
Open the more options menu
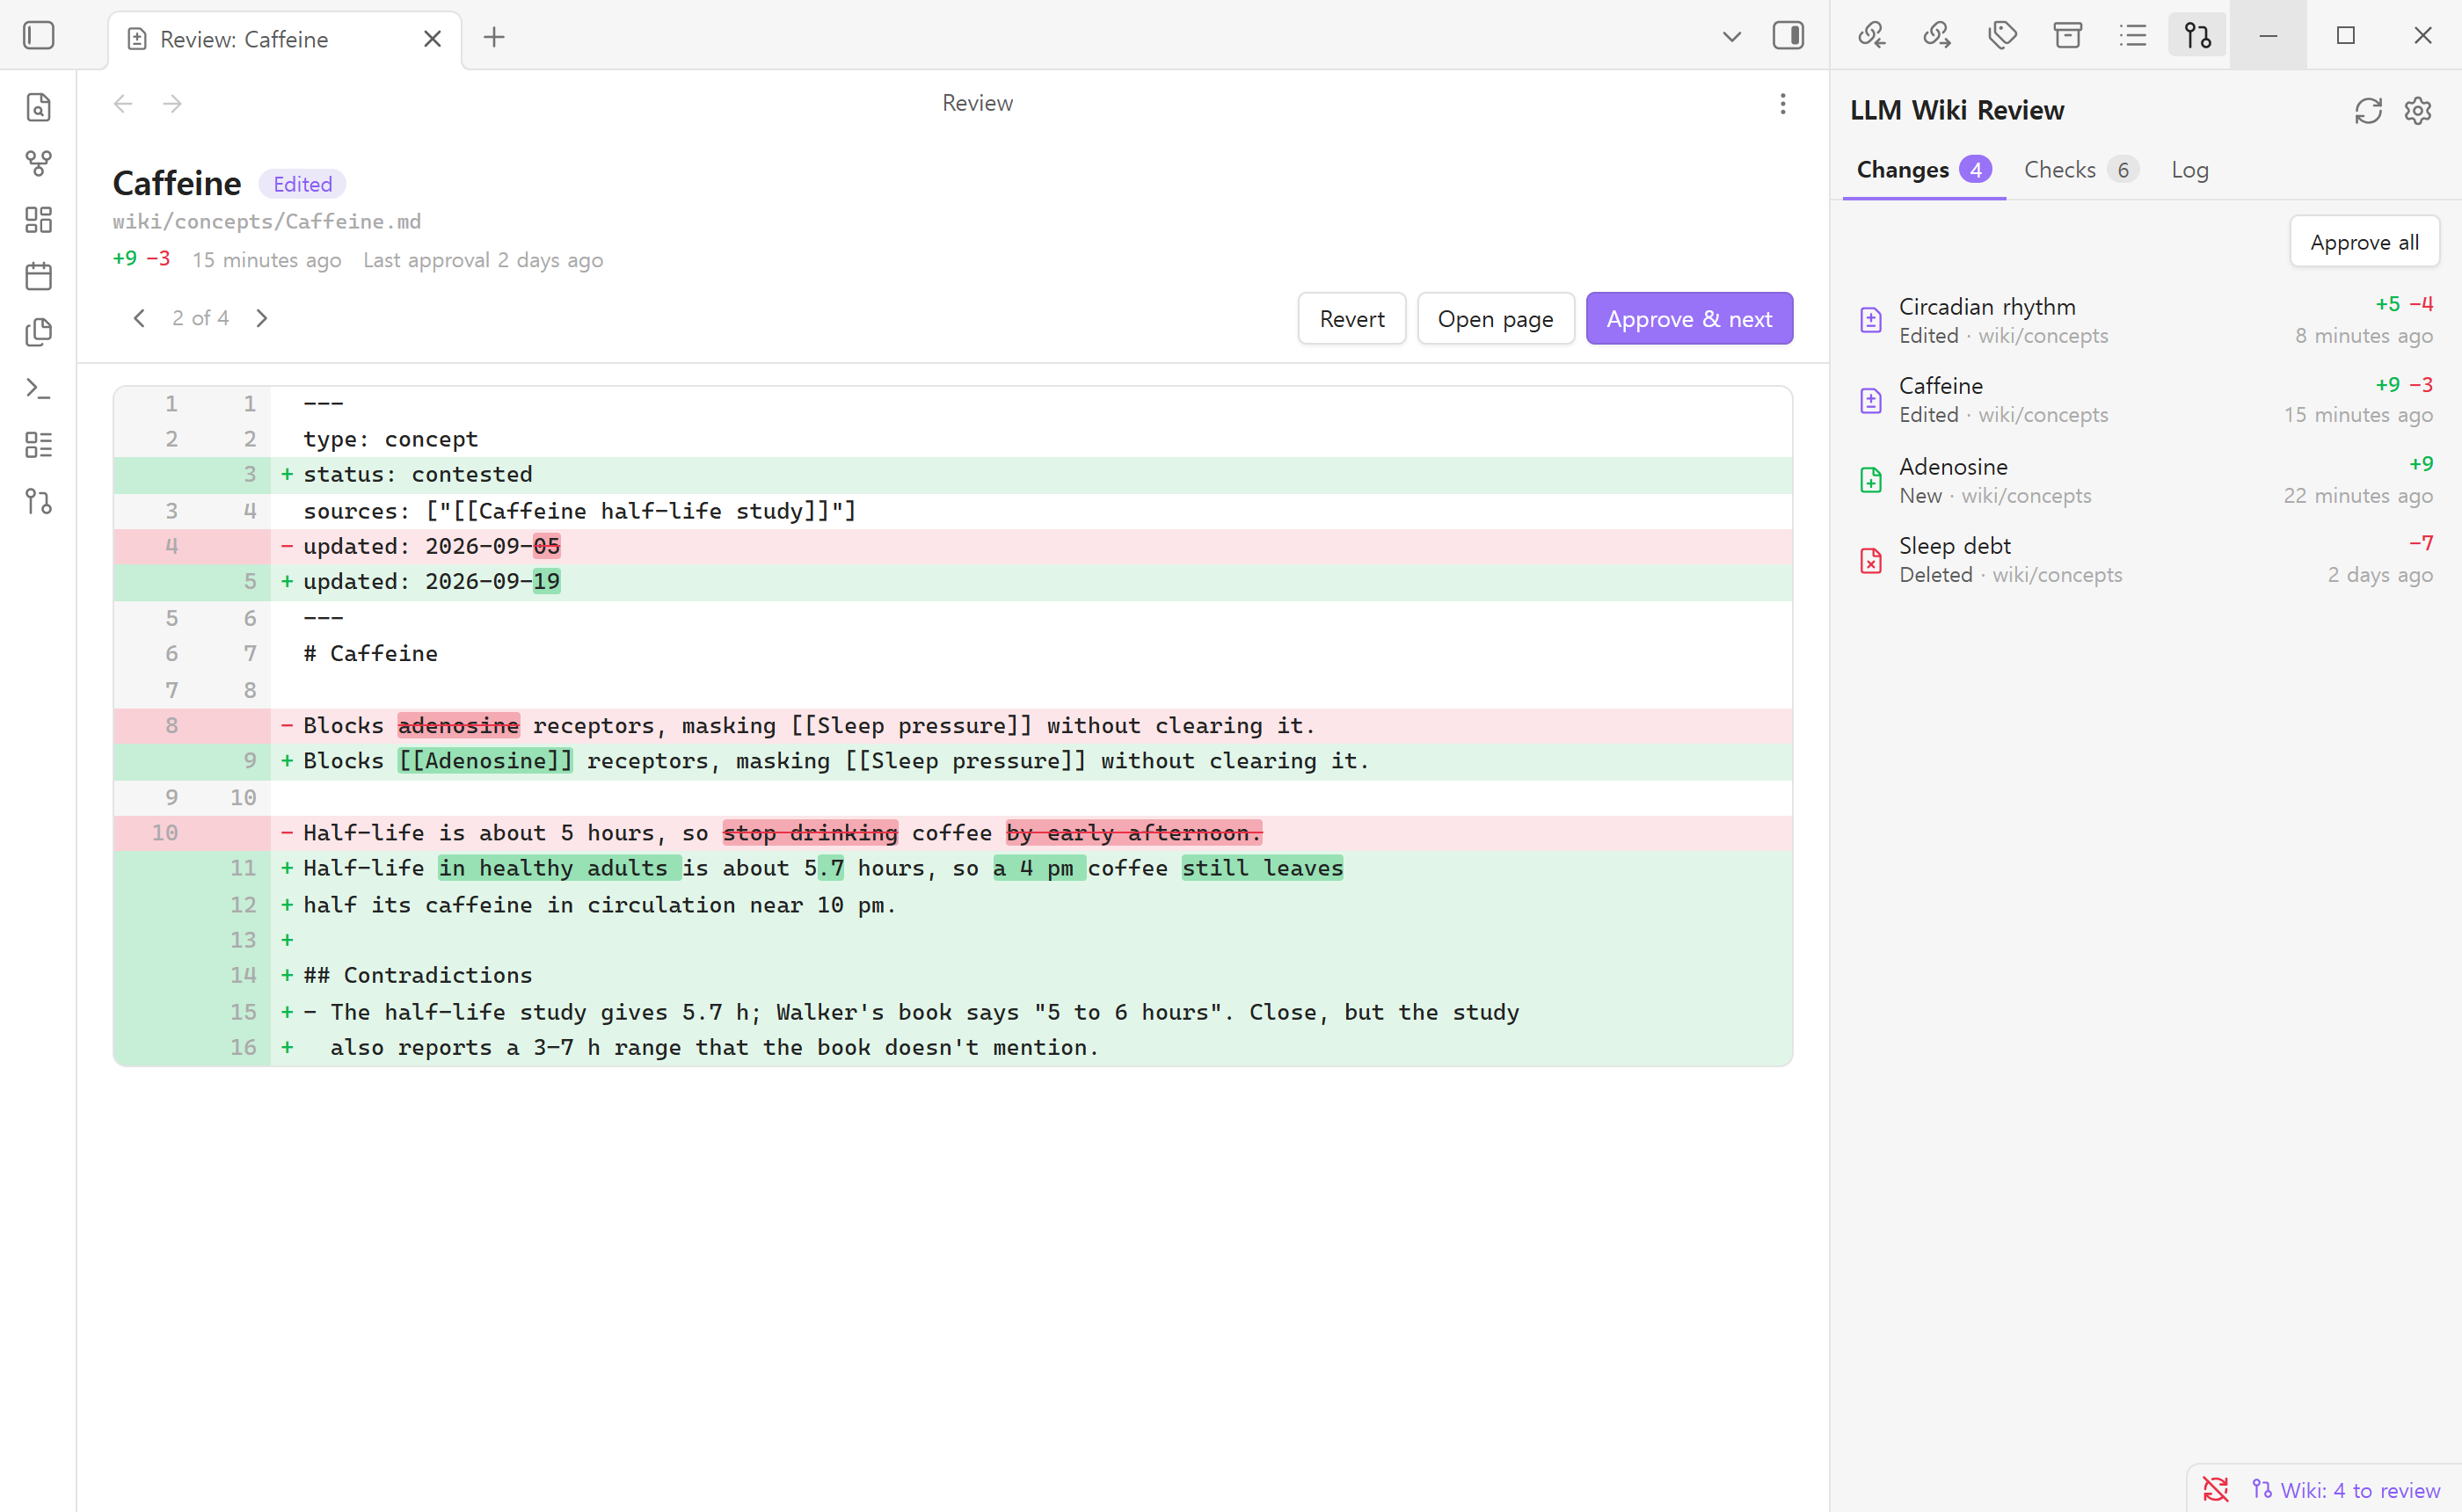pos(1782,104)
